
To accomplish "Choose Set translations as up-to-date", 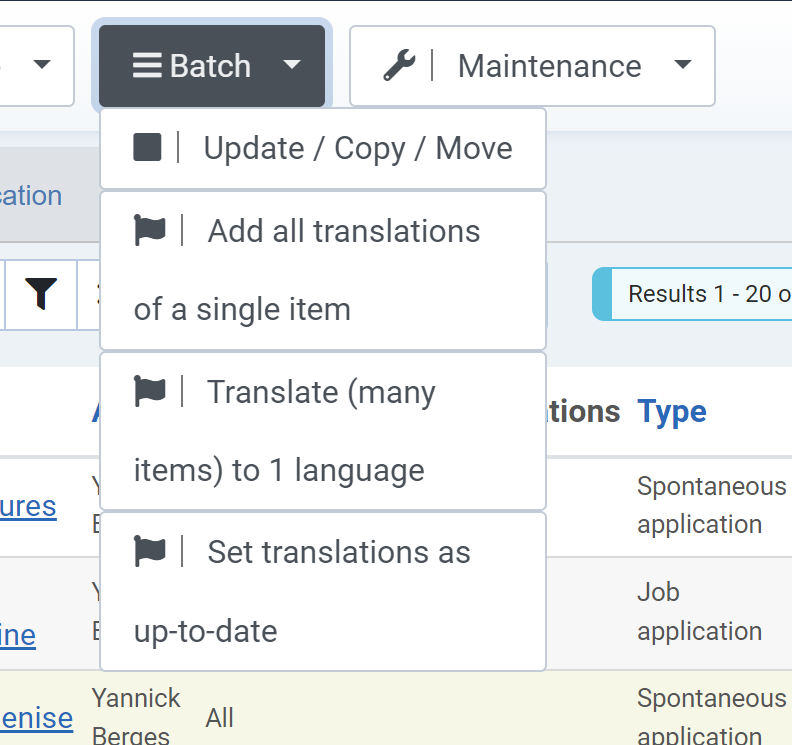I will pos(323,591).
